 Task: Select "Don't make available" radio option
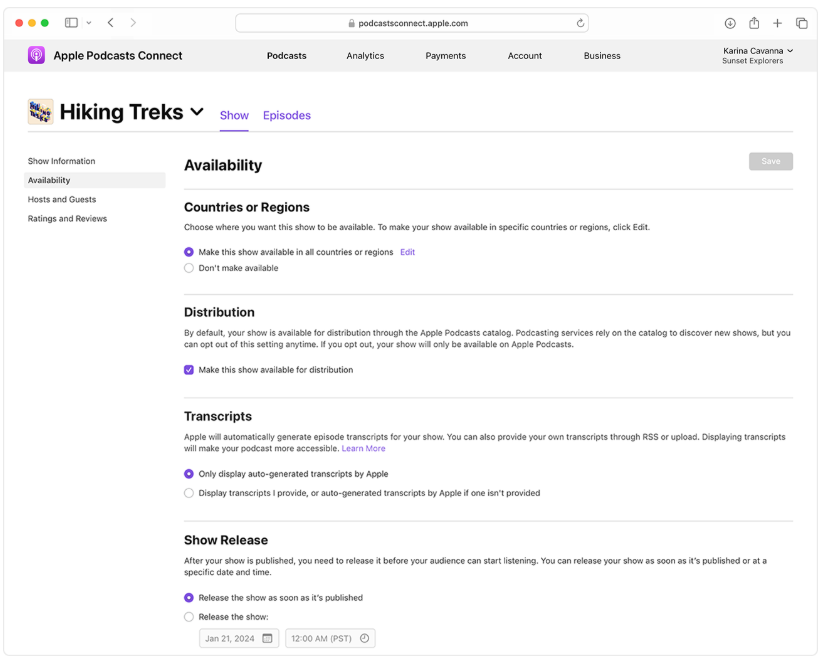189,268
